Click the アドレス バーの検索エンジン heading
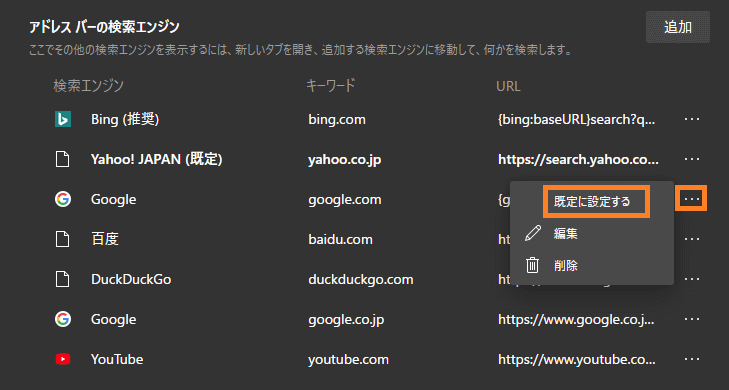Viewport: 729px width, 390px height. (104, 27)
